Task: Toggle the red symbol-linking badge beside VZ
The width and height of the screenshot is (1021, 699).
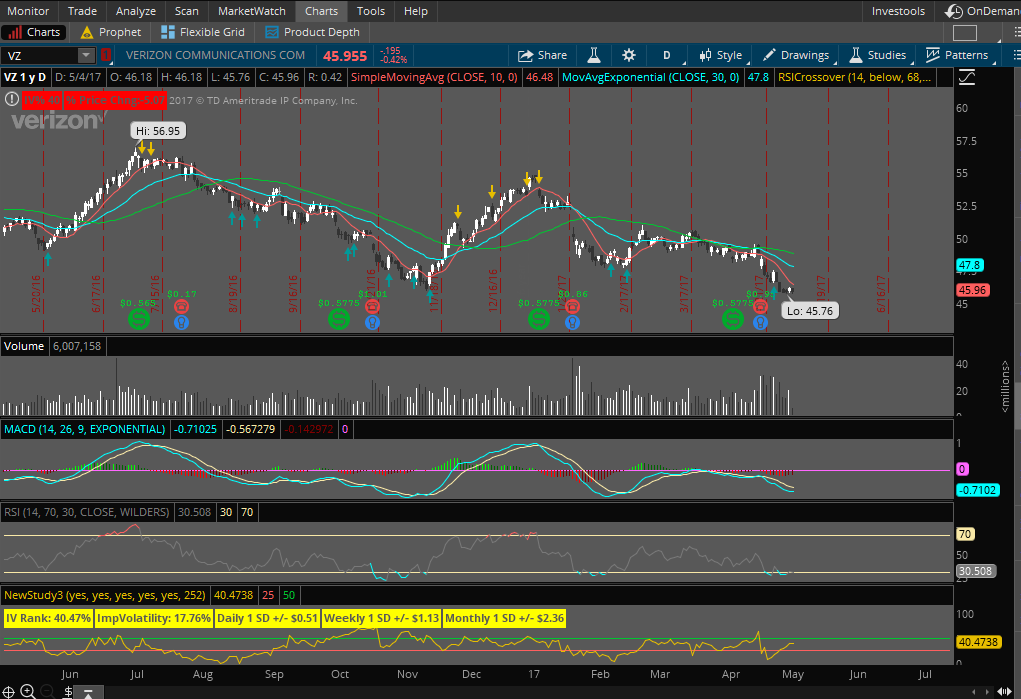Action: pyautogui.click(x=107, y=55)
